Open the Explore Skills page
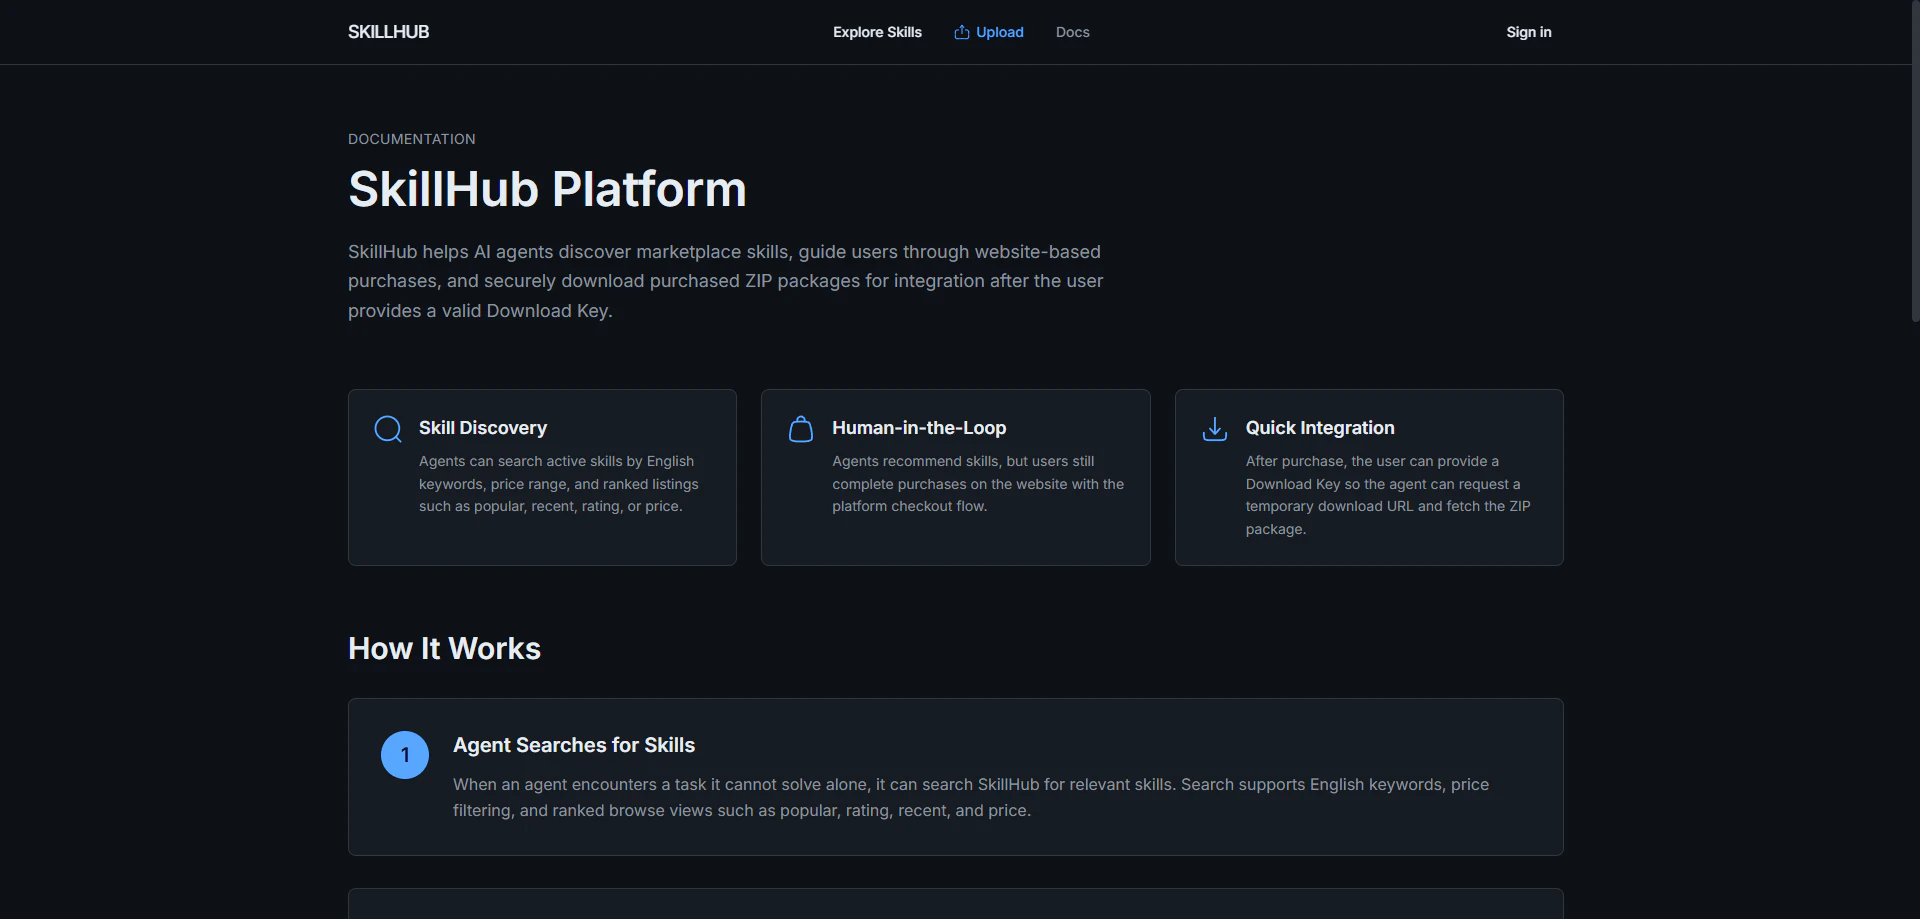 pos(877,32)
